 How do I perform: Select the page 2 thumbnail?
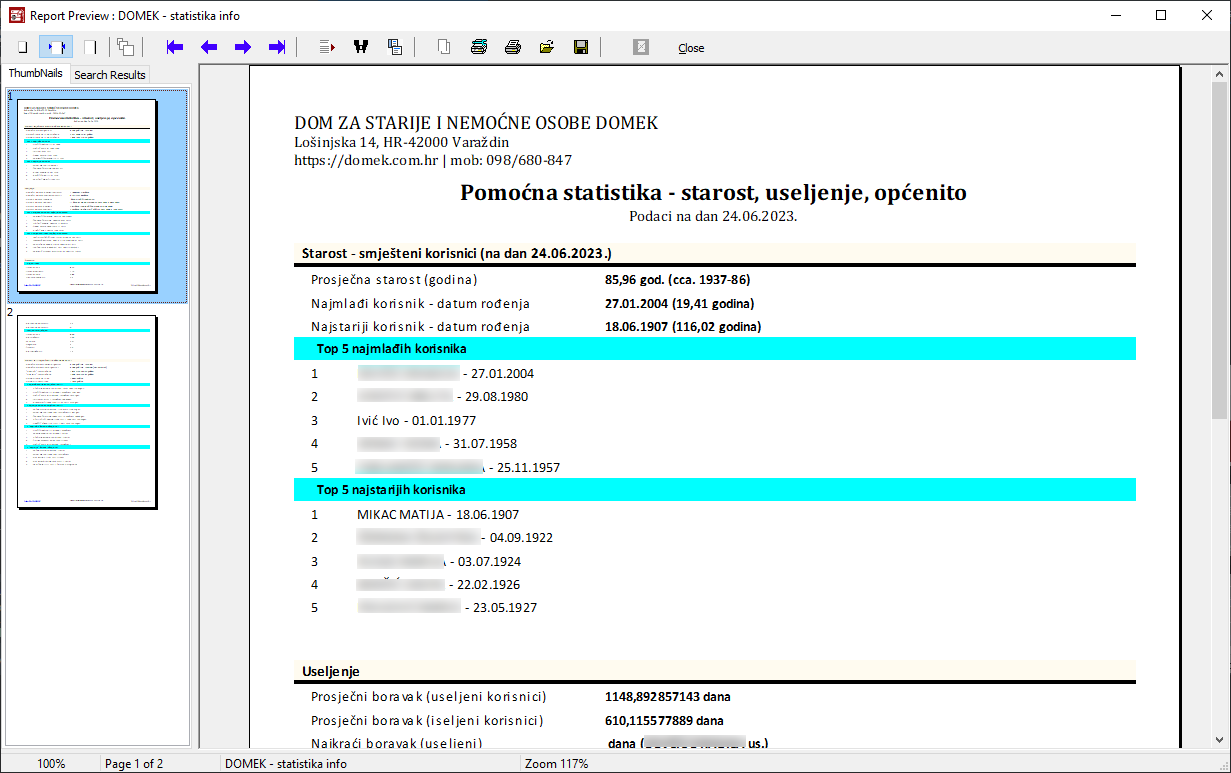click(87, 412)
